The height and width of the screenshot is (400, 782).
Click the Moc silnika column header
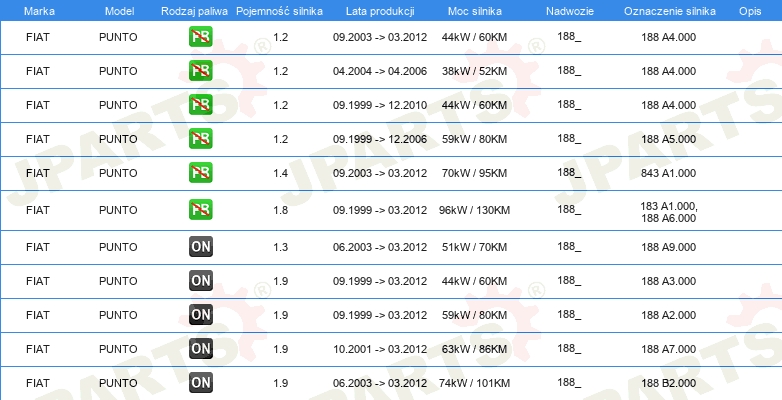pyautogui.click(x=475, y=11)
